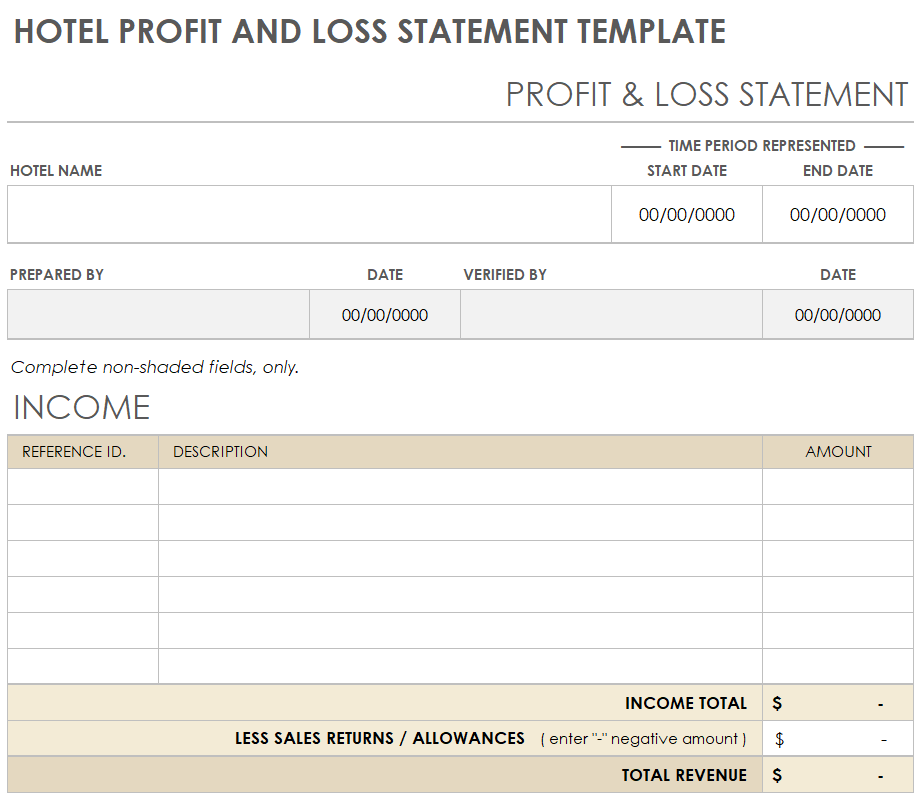Select first income row Reference ID cell

pyautogui.click(x=83, y=487)
